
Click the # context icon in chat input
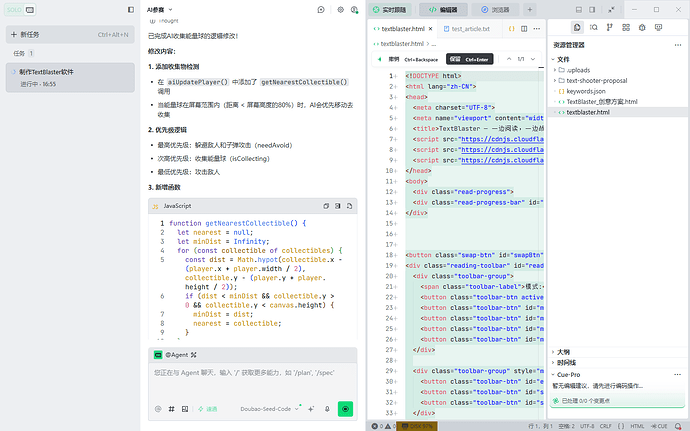[x=172, y=409]
